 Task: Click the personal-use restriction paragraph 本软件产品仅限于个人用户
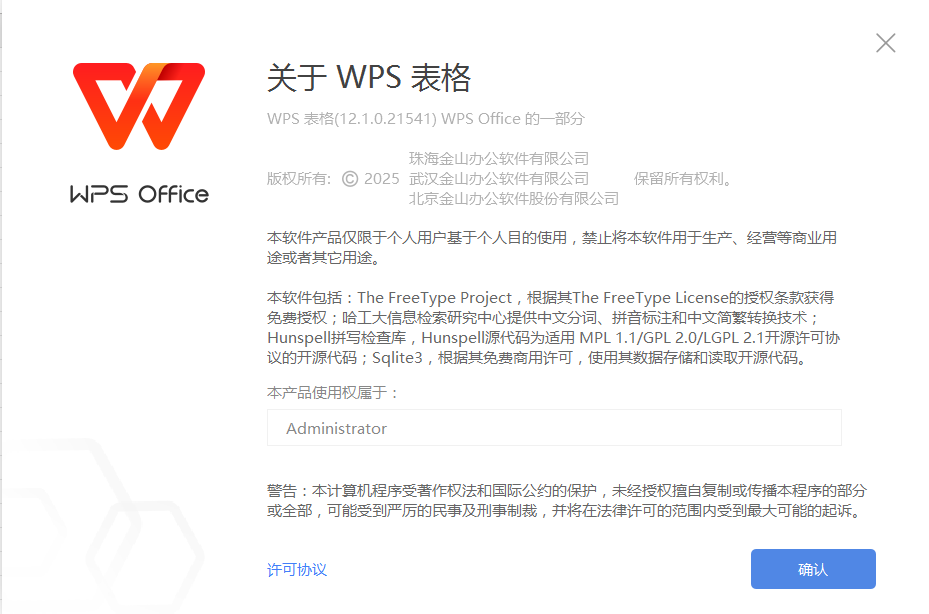(x=552, y=248)
